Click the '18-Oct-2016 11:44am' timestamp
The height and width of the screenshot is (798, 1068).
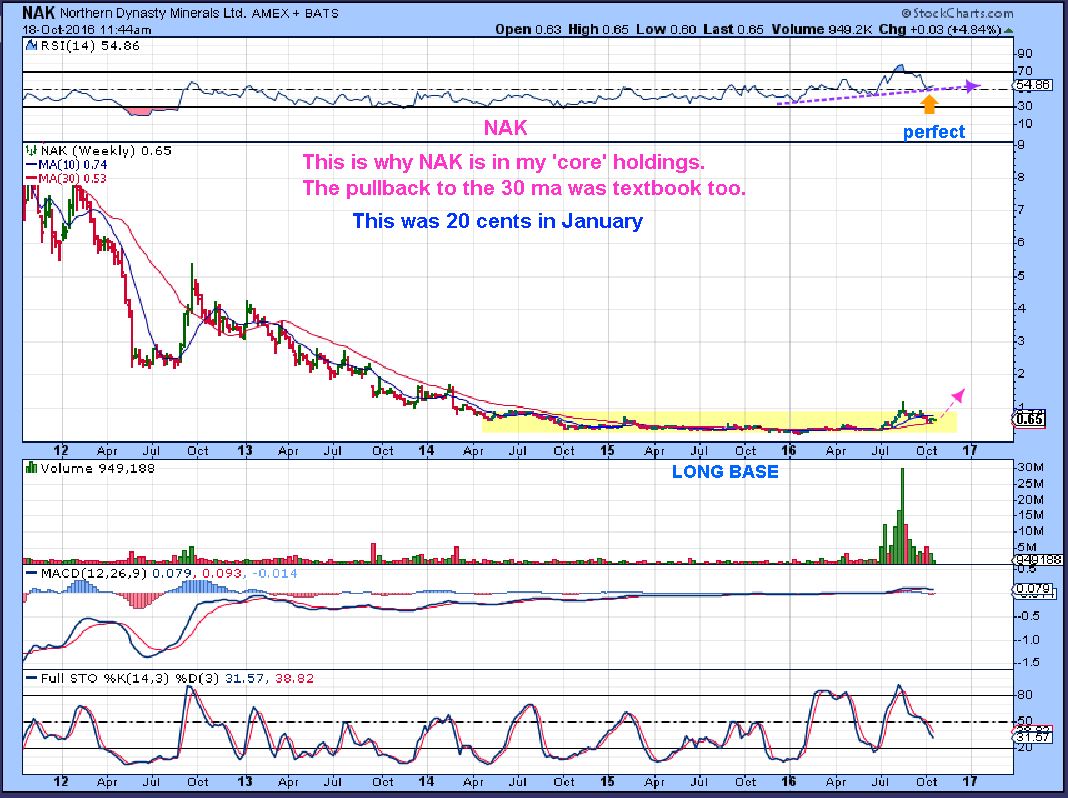87,30
